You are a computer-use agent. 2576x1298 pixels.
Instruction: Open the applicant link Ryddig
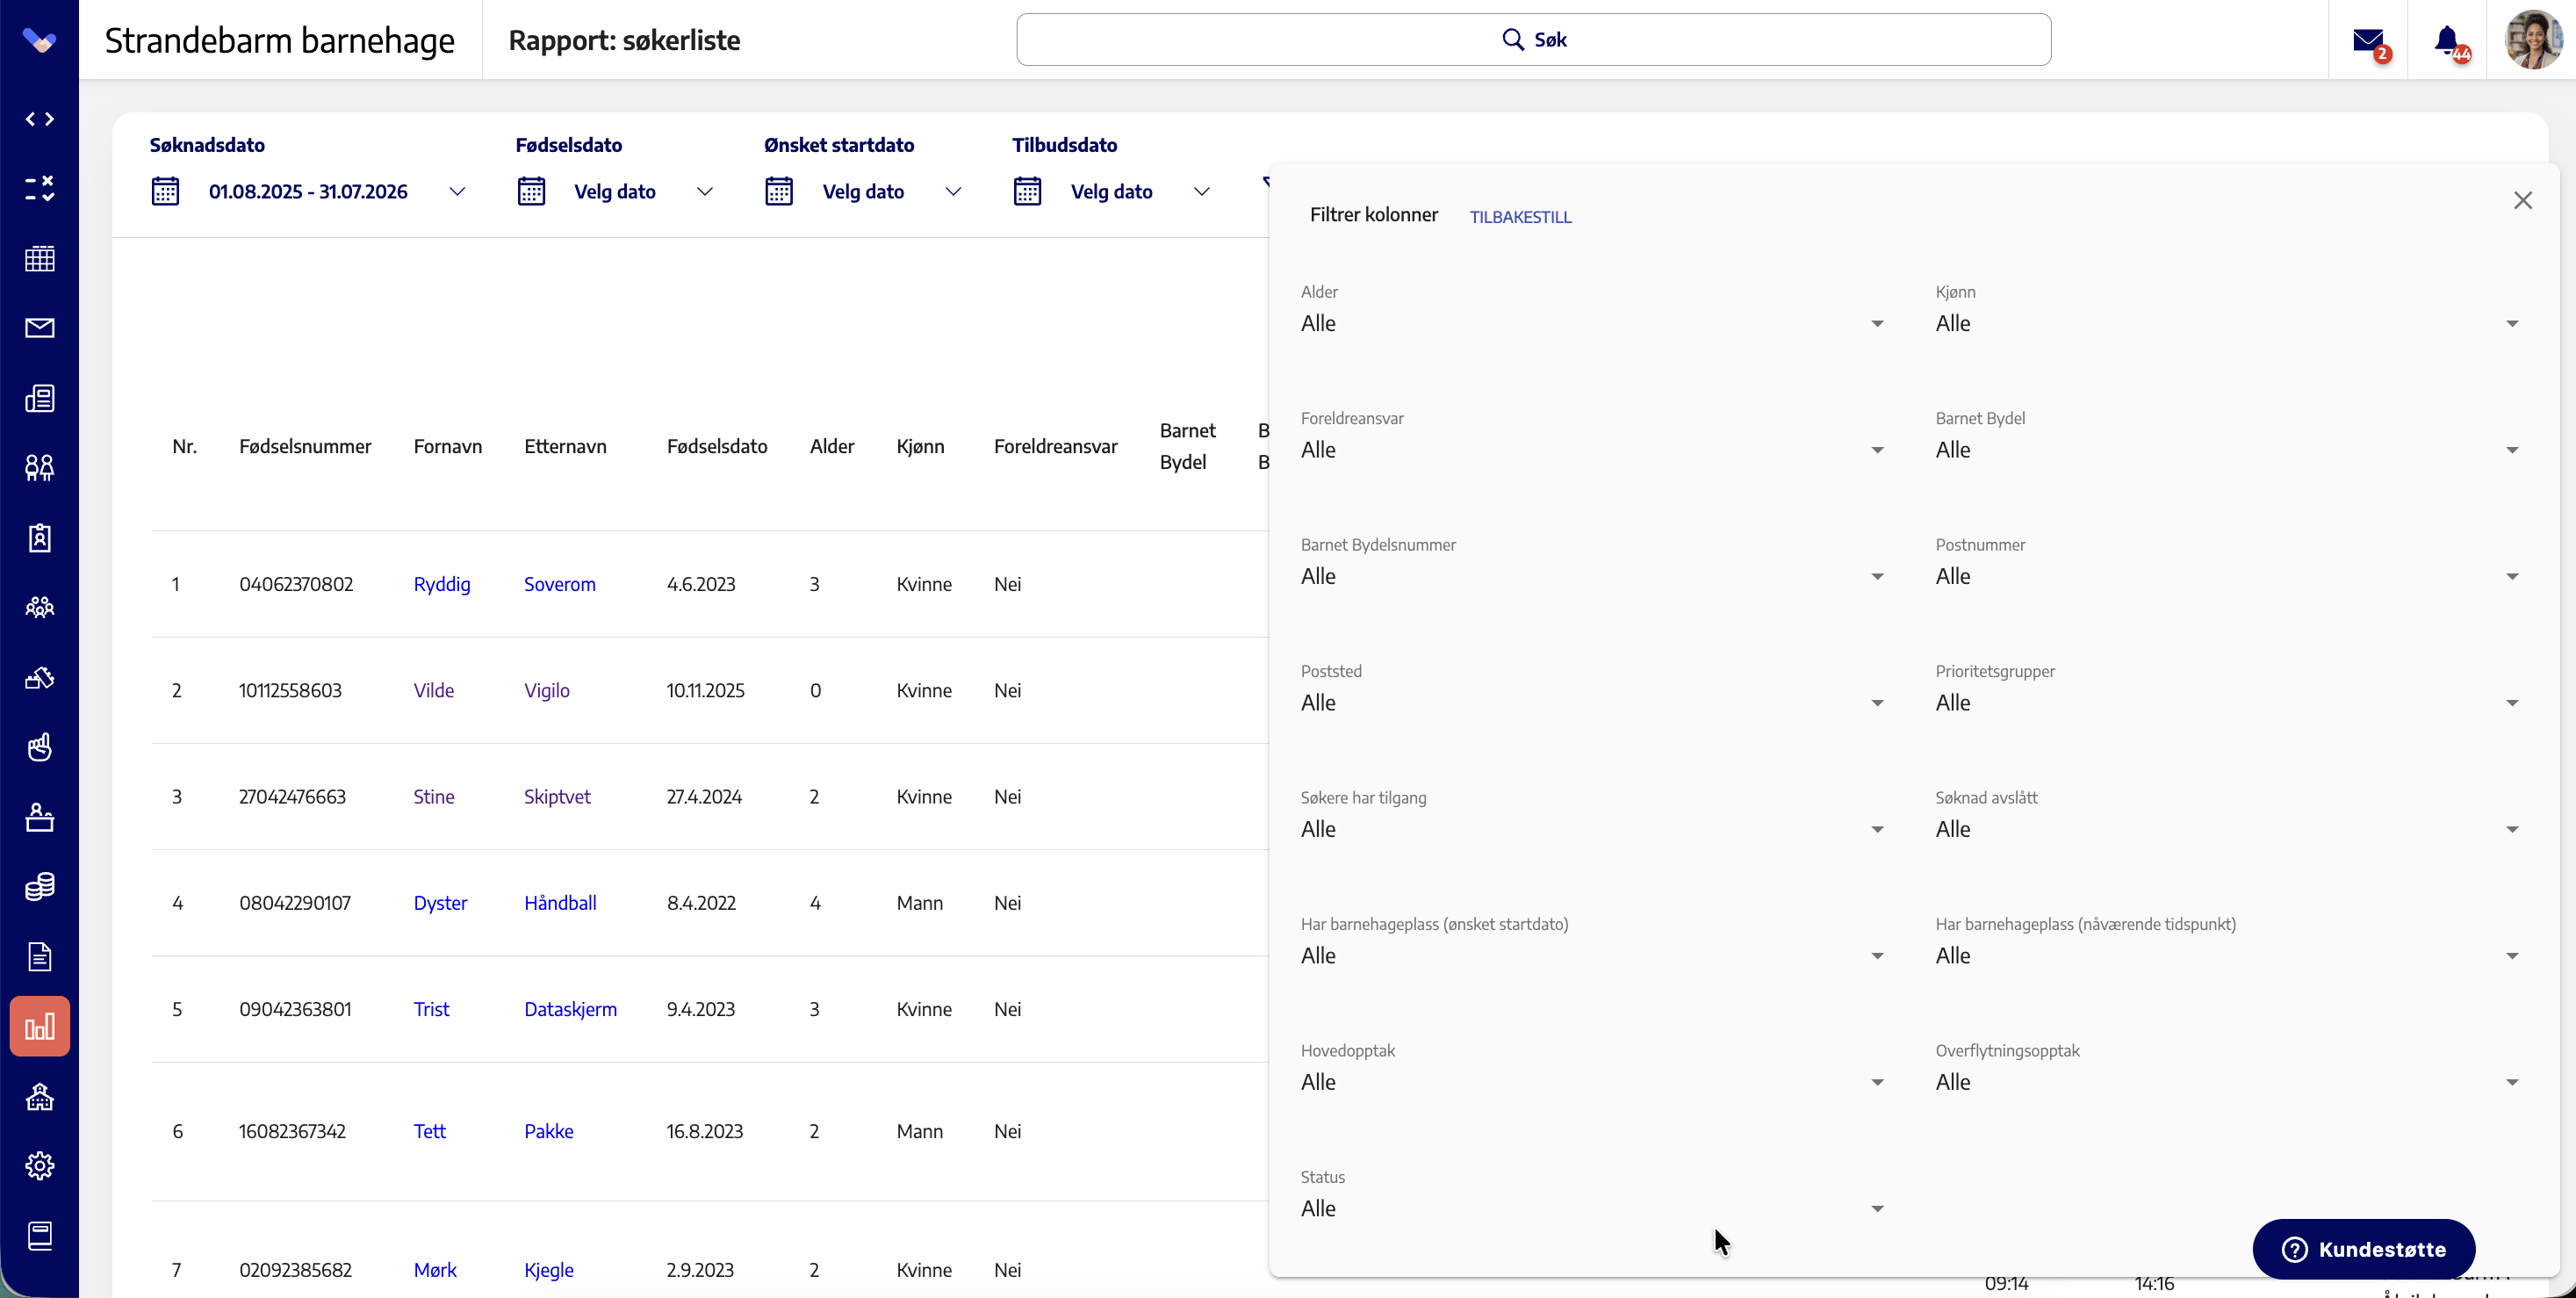coord(442,584)
